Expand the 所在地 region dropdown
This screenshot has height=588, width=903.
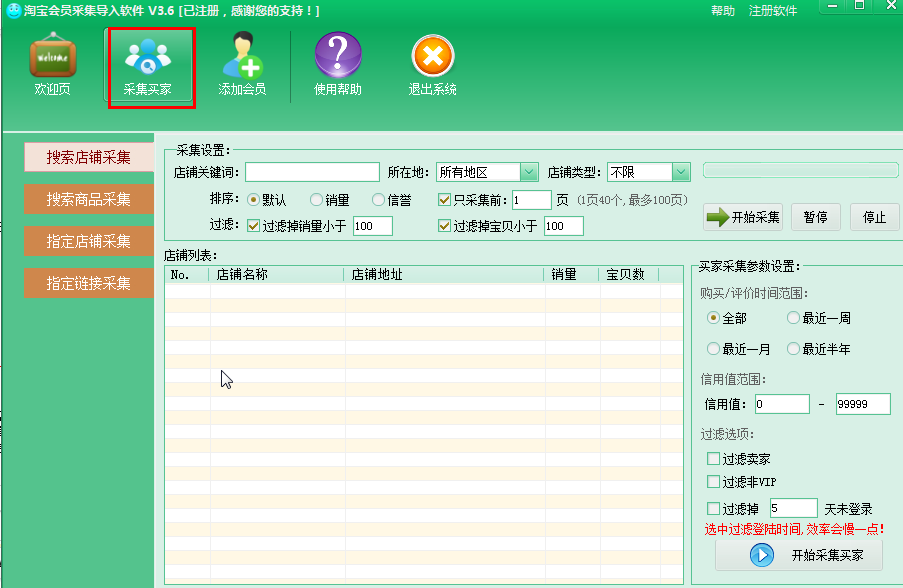[x=529, y=172]
